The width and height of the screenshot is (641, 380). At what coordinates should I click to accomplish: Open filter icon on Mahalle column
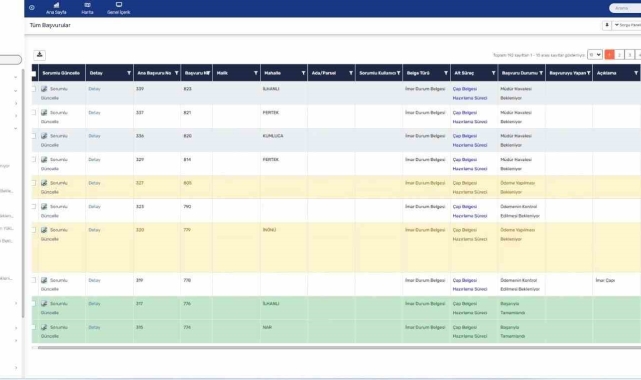click(x=303, y=73)
